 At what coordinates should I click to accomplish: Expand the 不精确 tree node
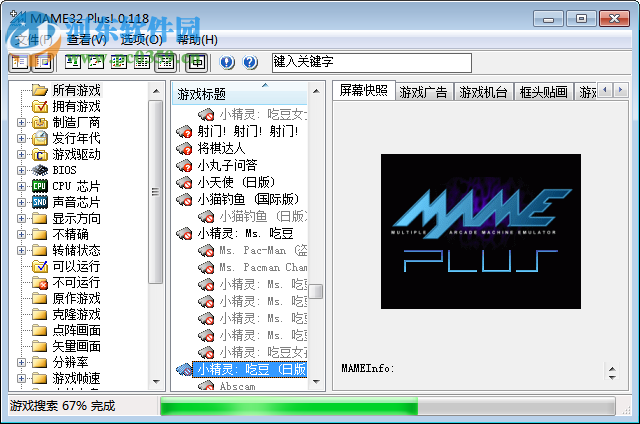tap(22, 234)
